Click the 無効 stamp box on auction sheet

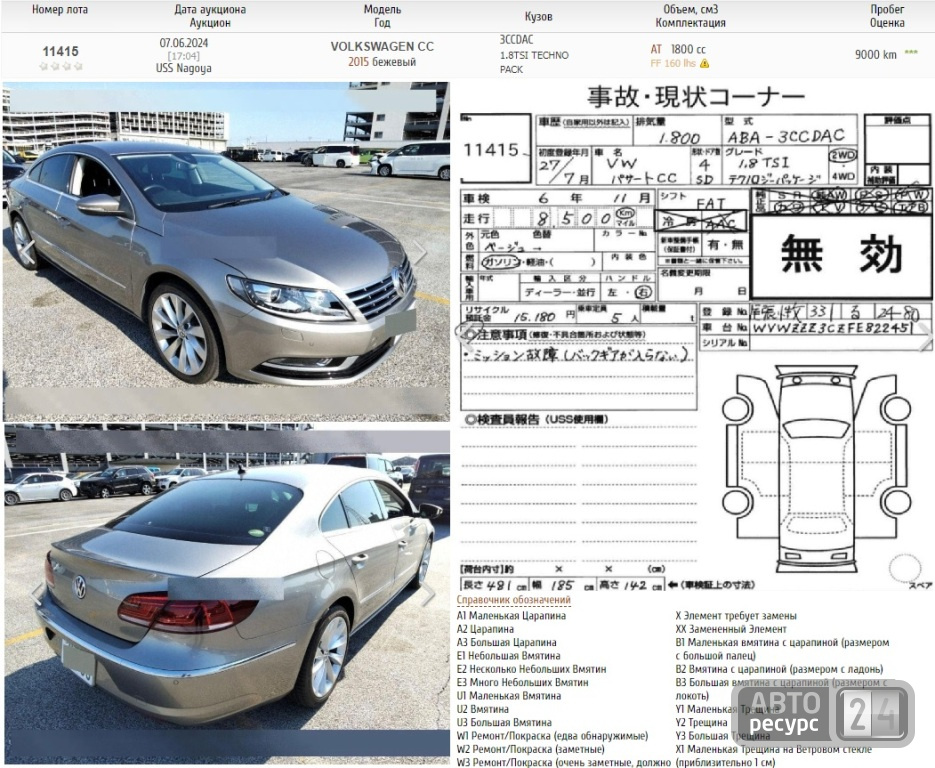point(840,256)
